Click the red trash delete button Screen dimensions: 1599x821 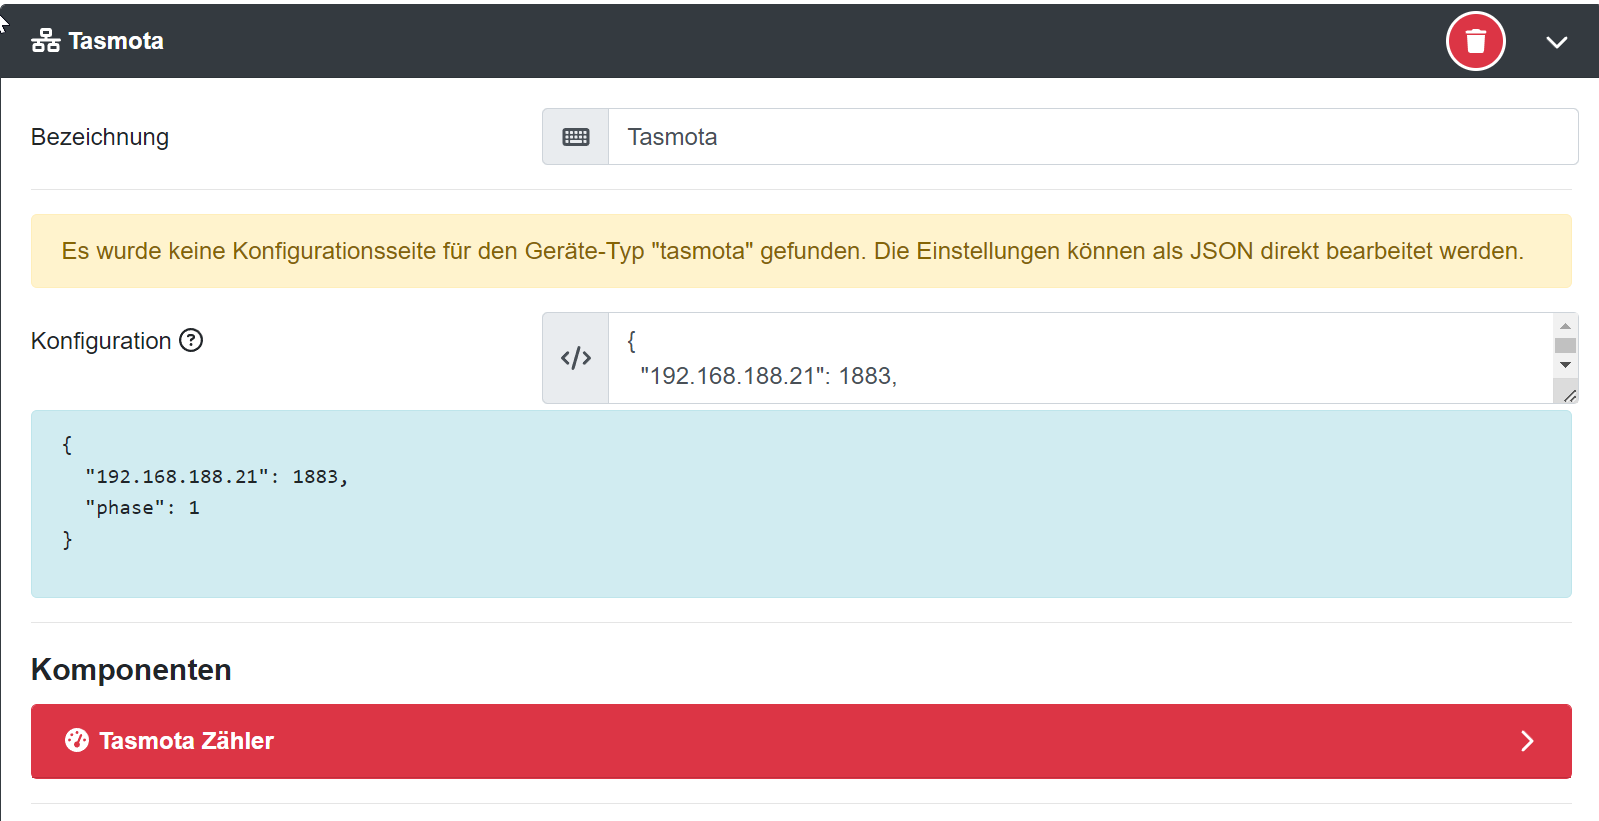[x=1475, y=41]
